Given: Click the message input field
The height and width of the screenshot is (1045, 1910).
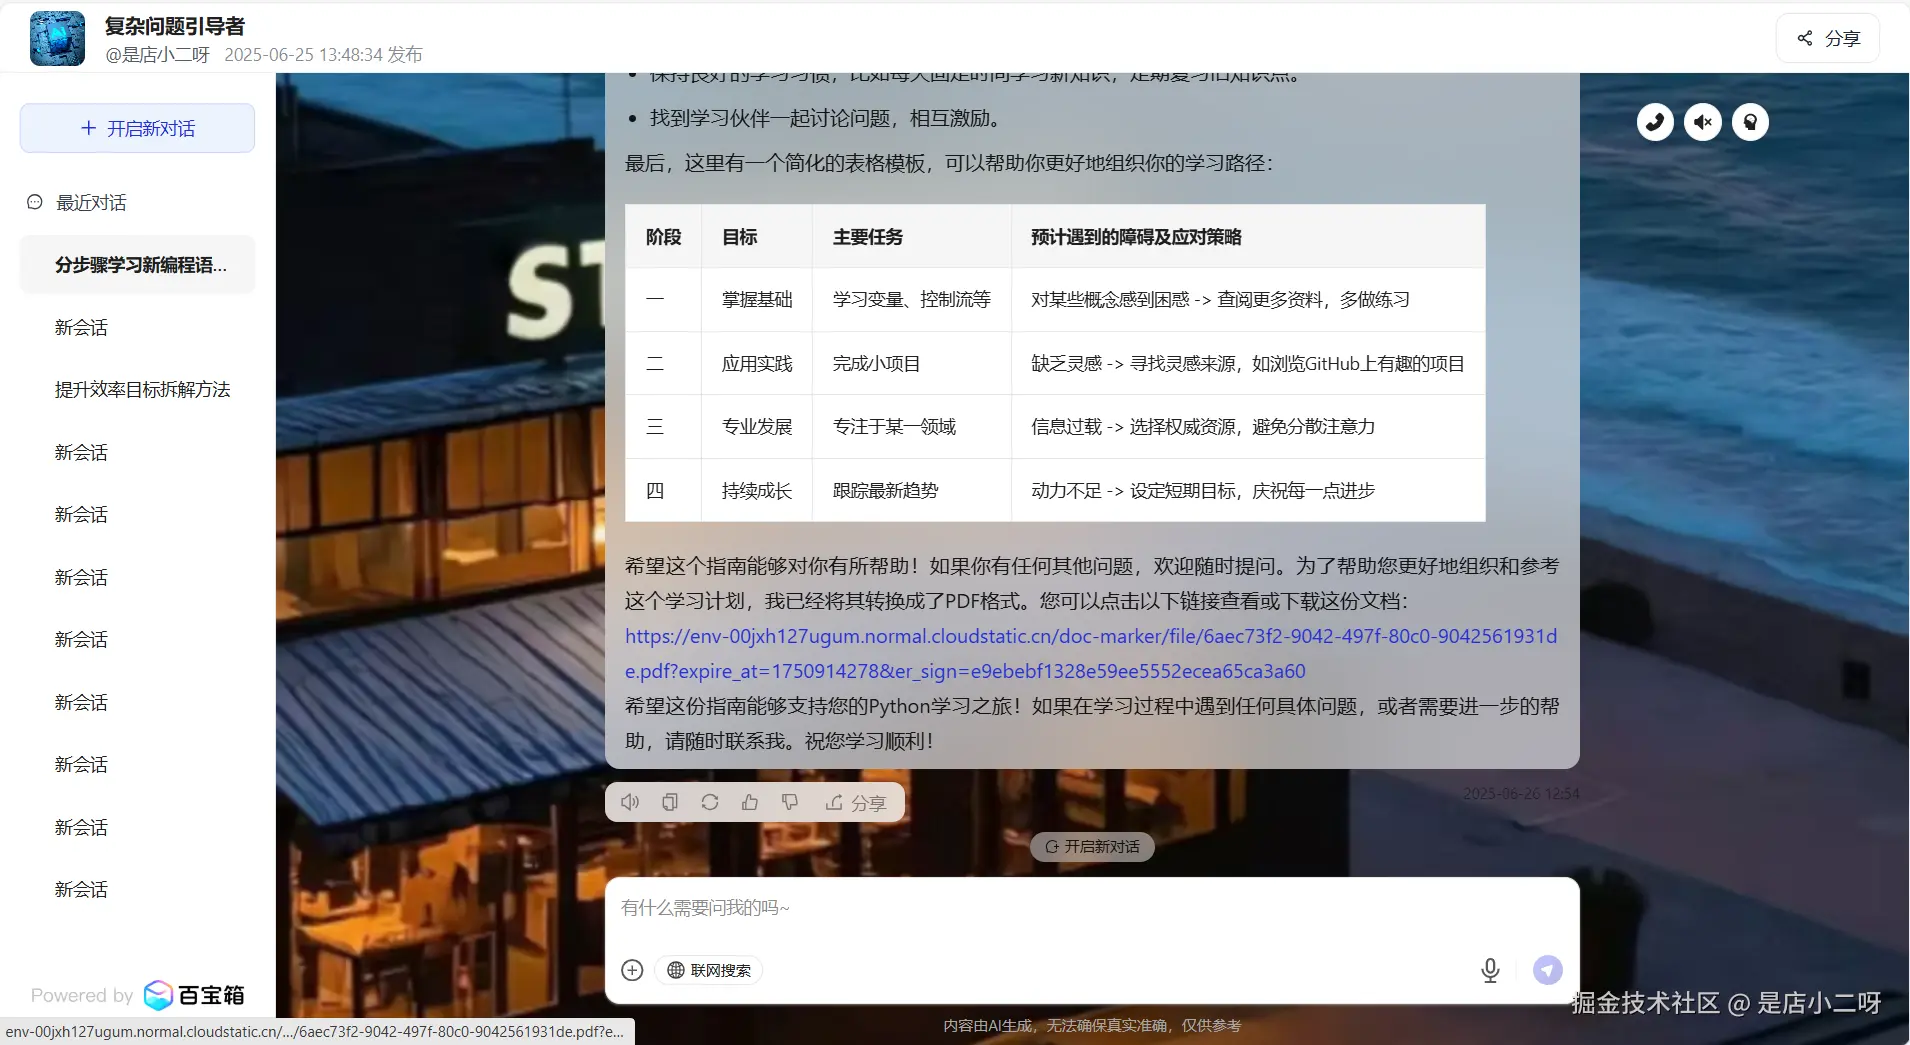Looking at the screenshot, I should click(1092, 908).
